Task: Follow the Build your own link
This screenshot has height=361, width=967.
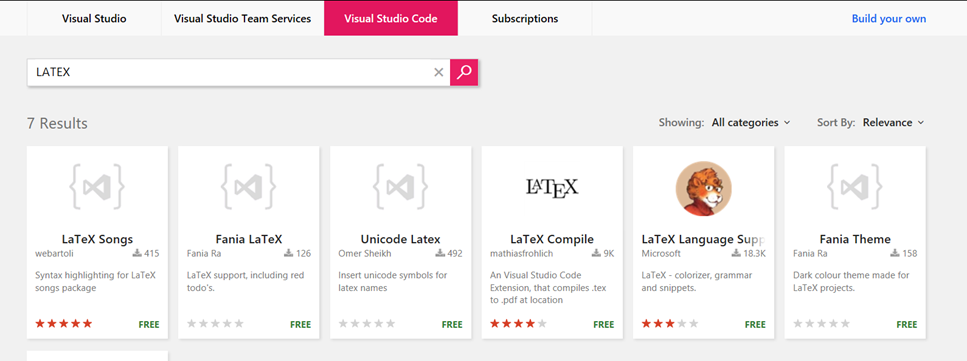Action: [x=889, y=19]
